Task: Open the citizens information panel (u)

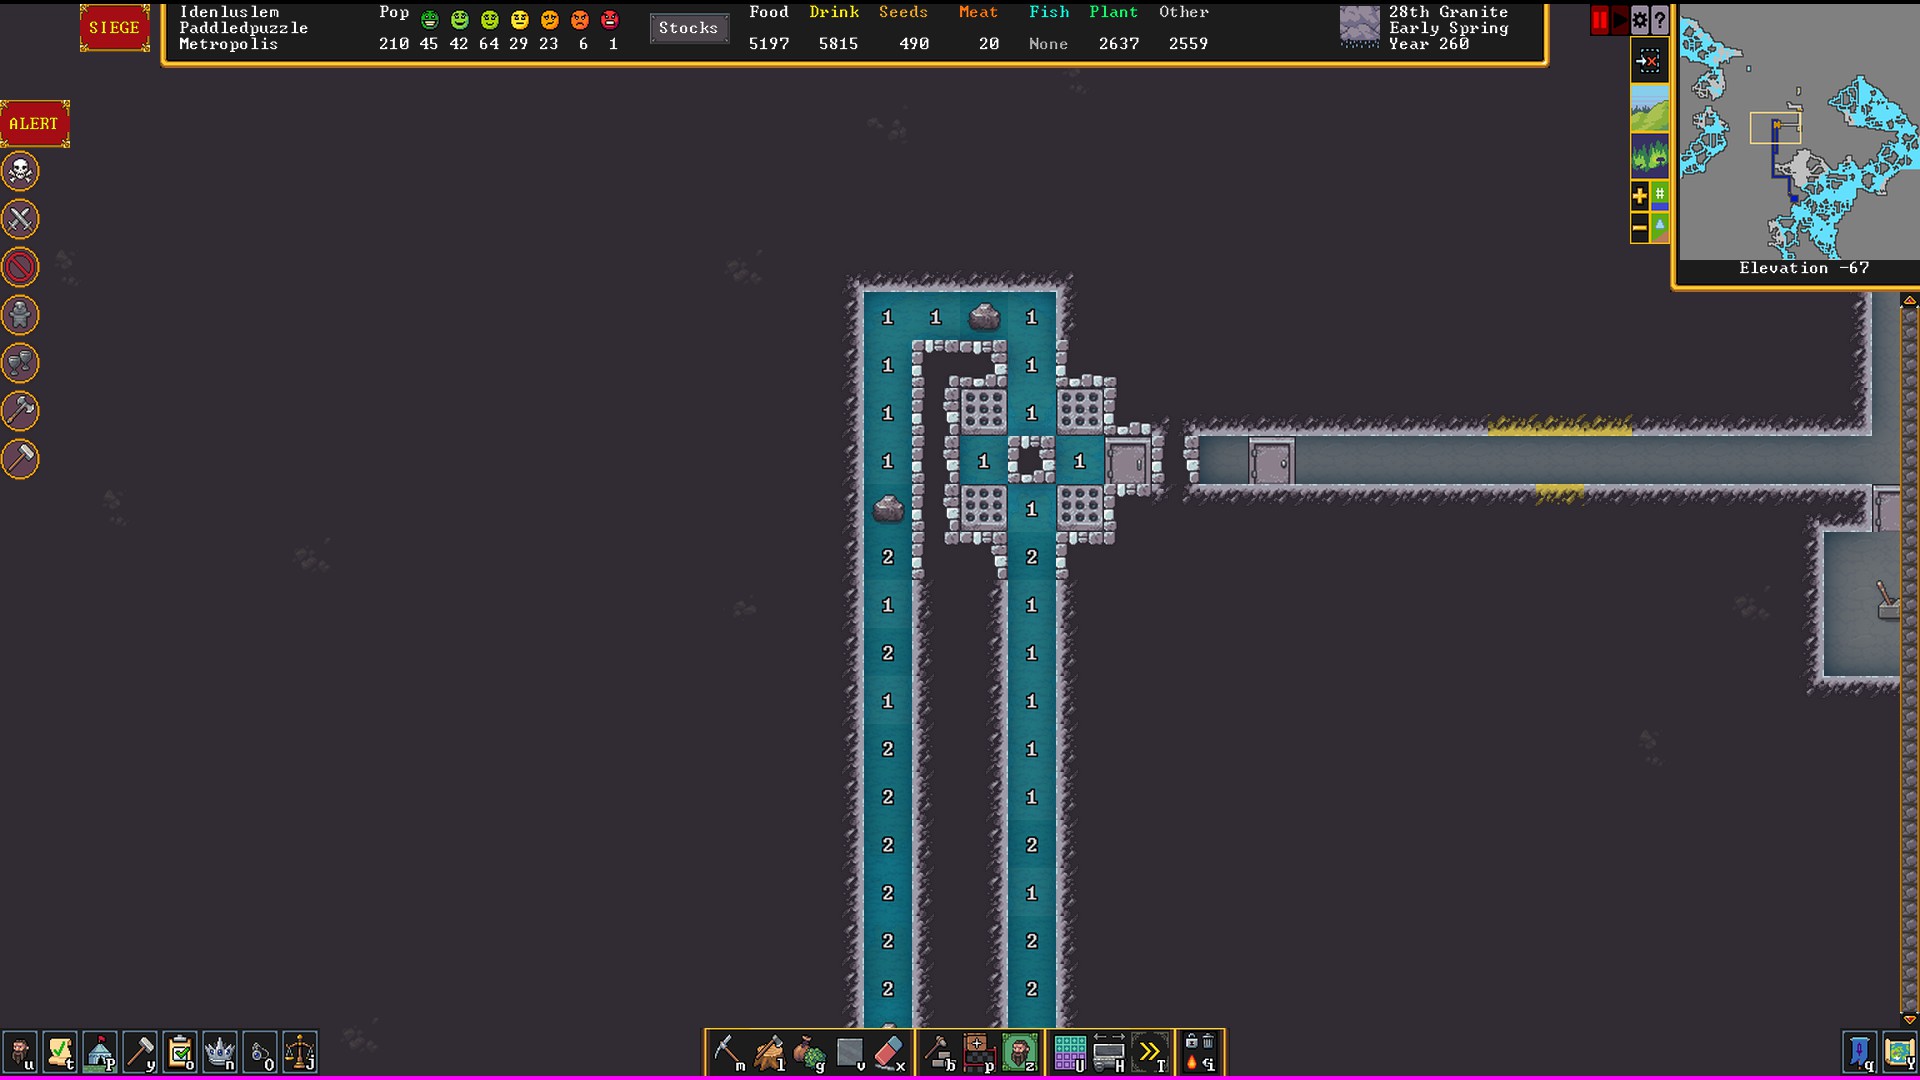Action: (x=20, y=1053)
